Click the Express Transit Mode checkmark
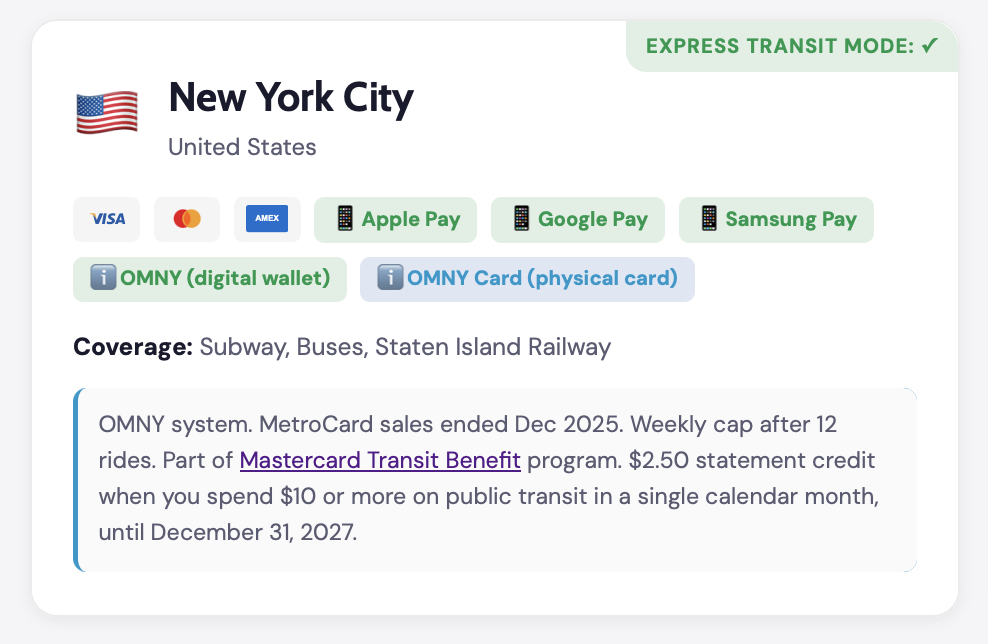The width and height of the screenshot is (988, 644). [x=930, y=46]
